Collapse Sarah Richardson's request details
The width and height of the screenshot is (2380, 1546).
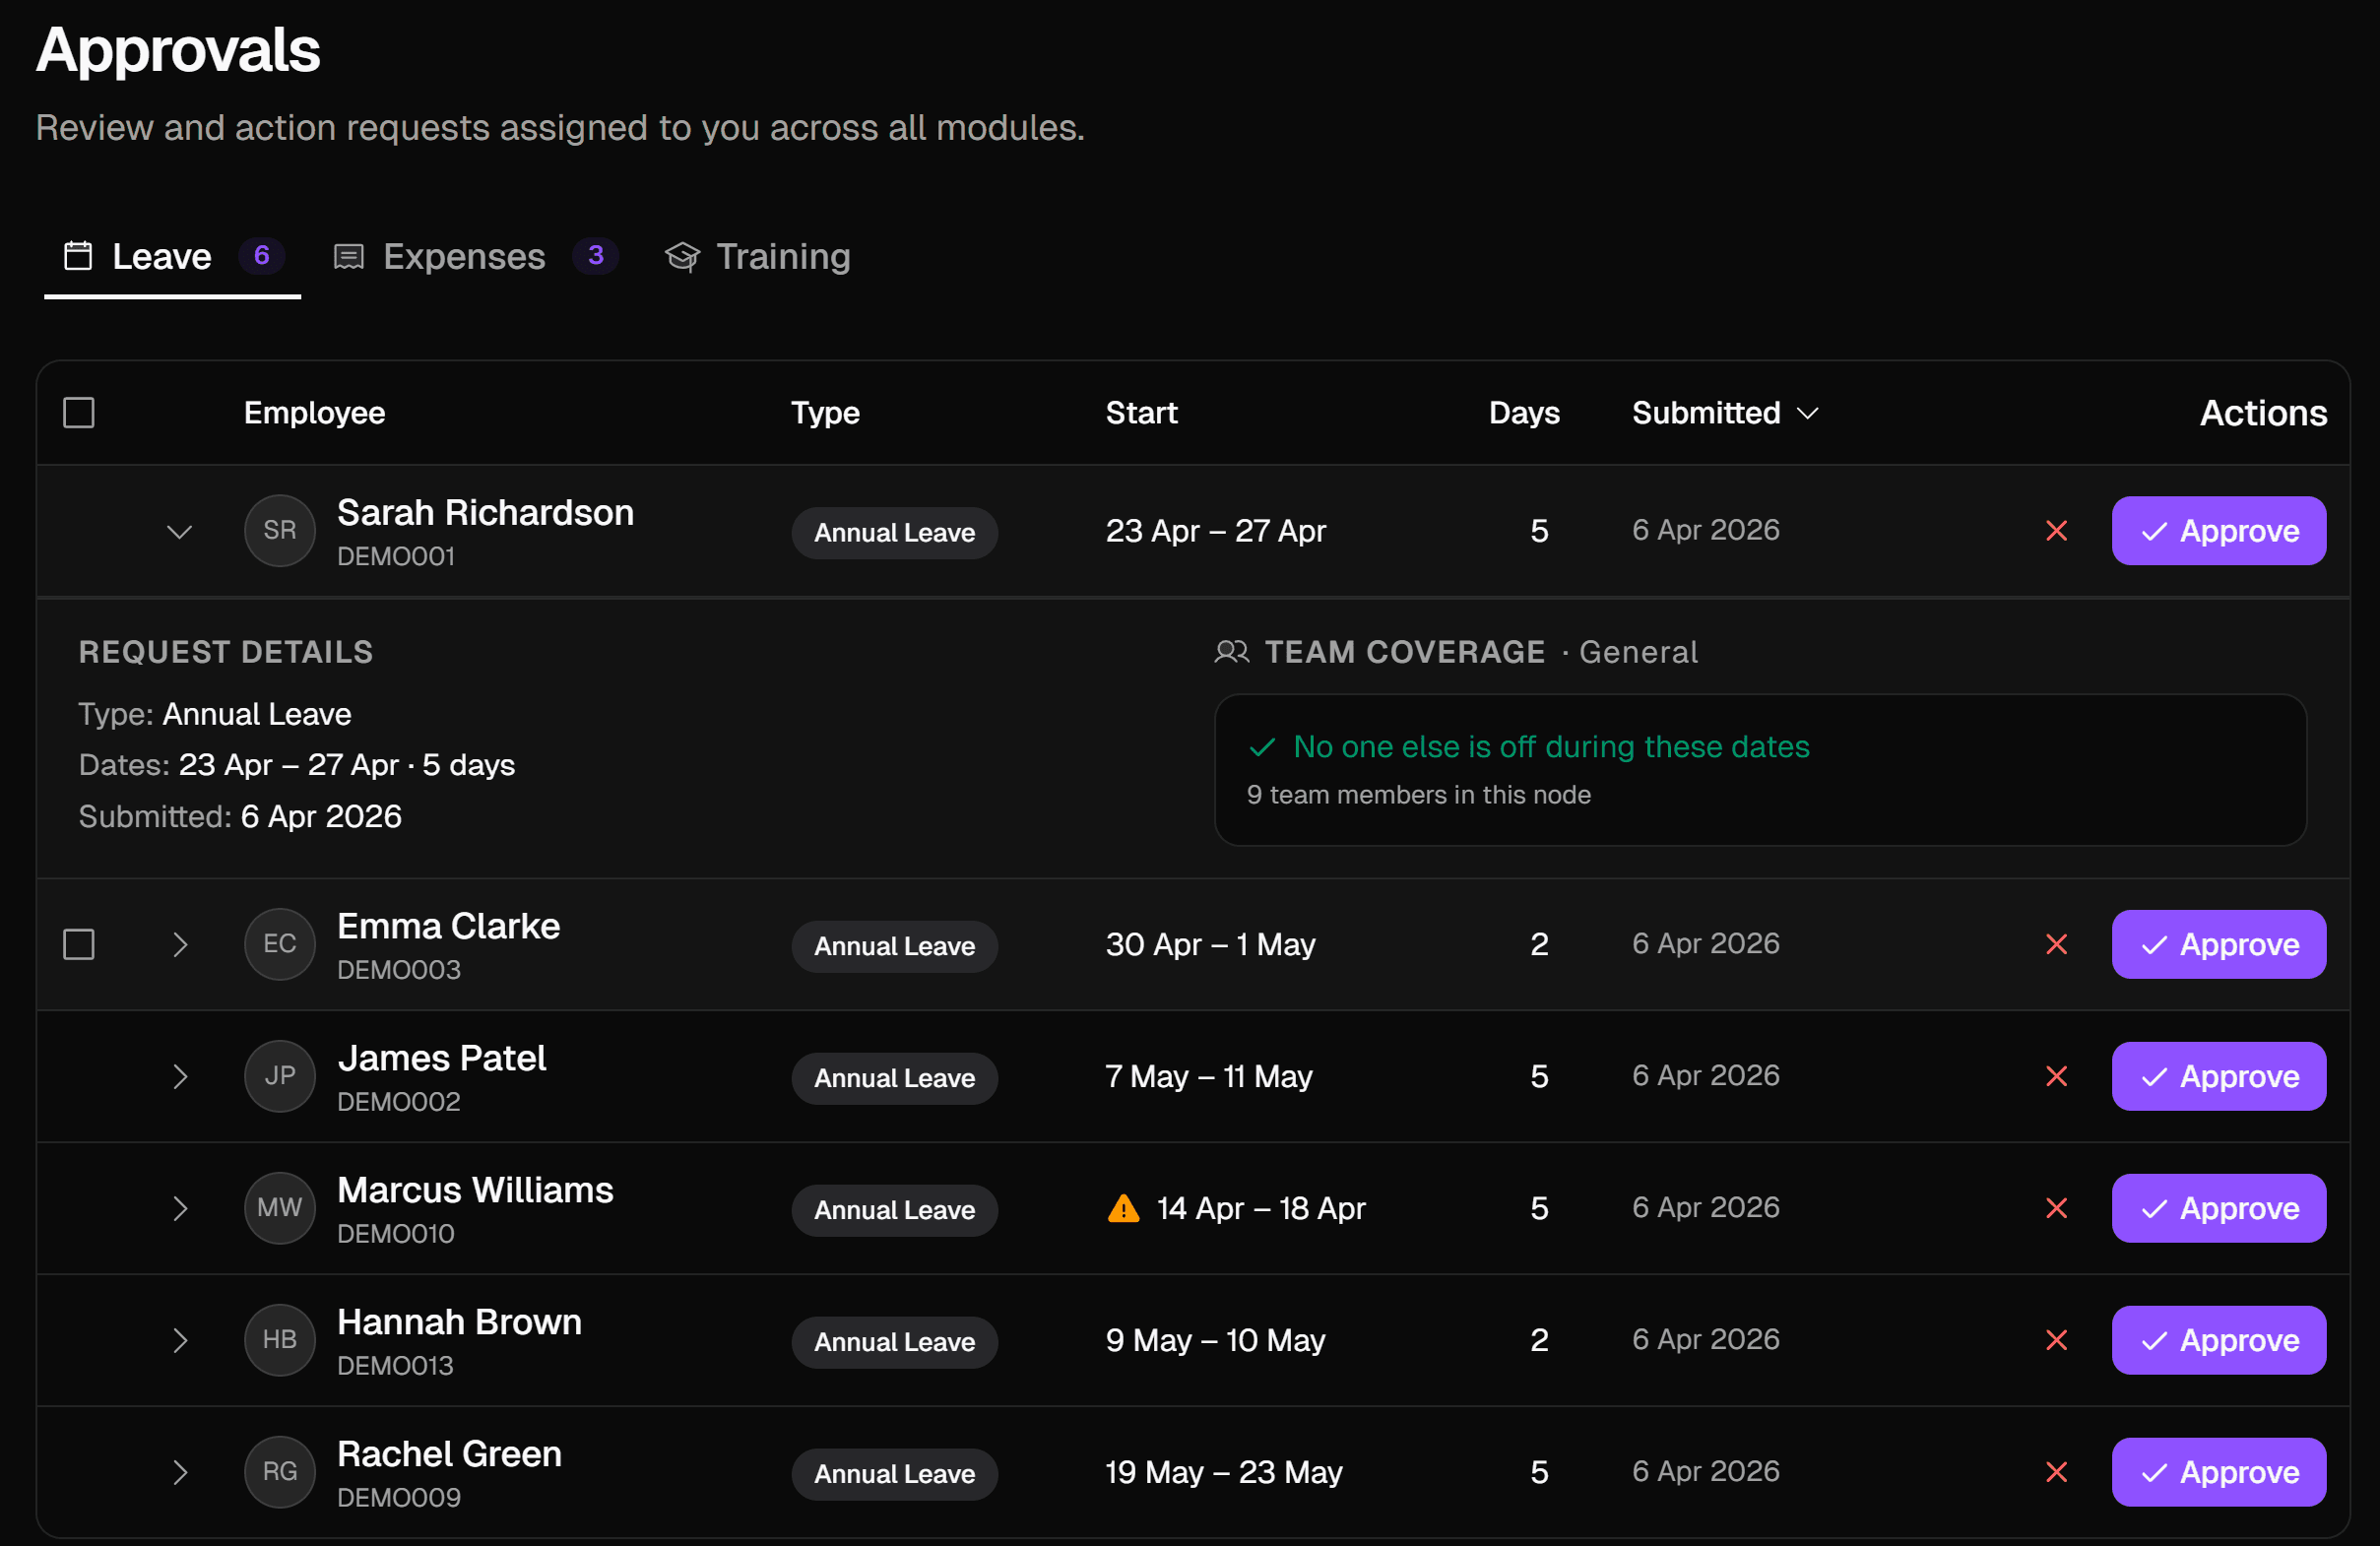pos(179,531)
